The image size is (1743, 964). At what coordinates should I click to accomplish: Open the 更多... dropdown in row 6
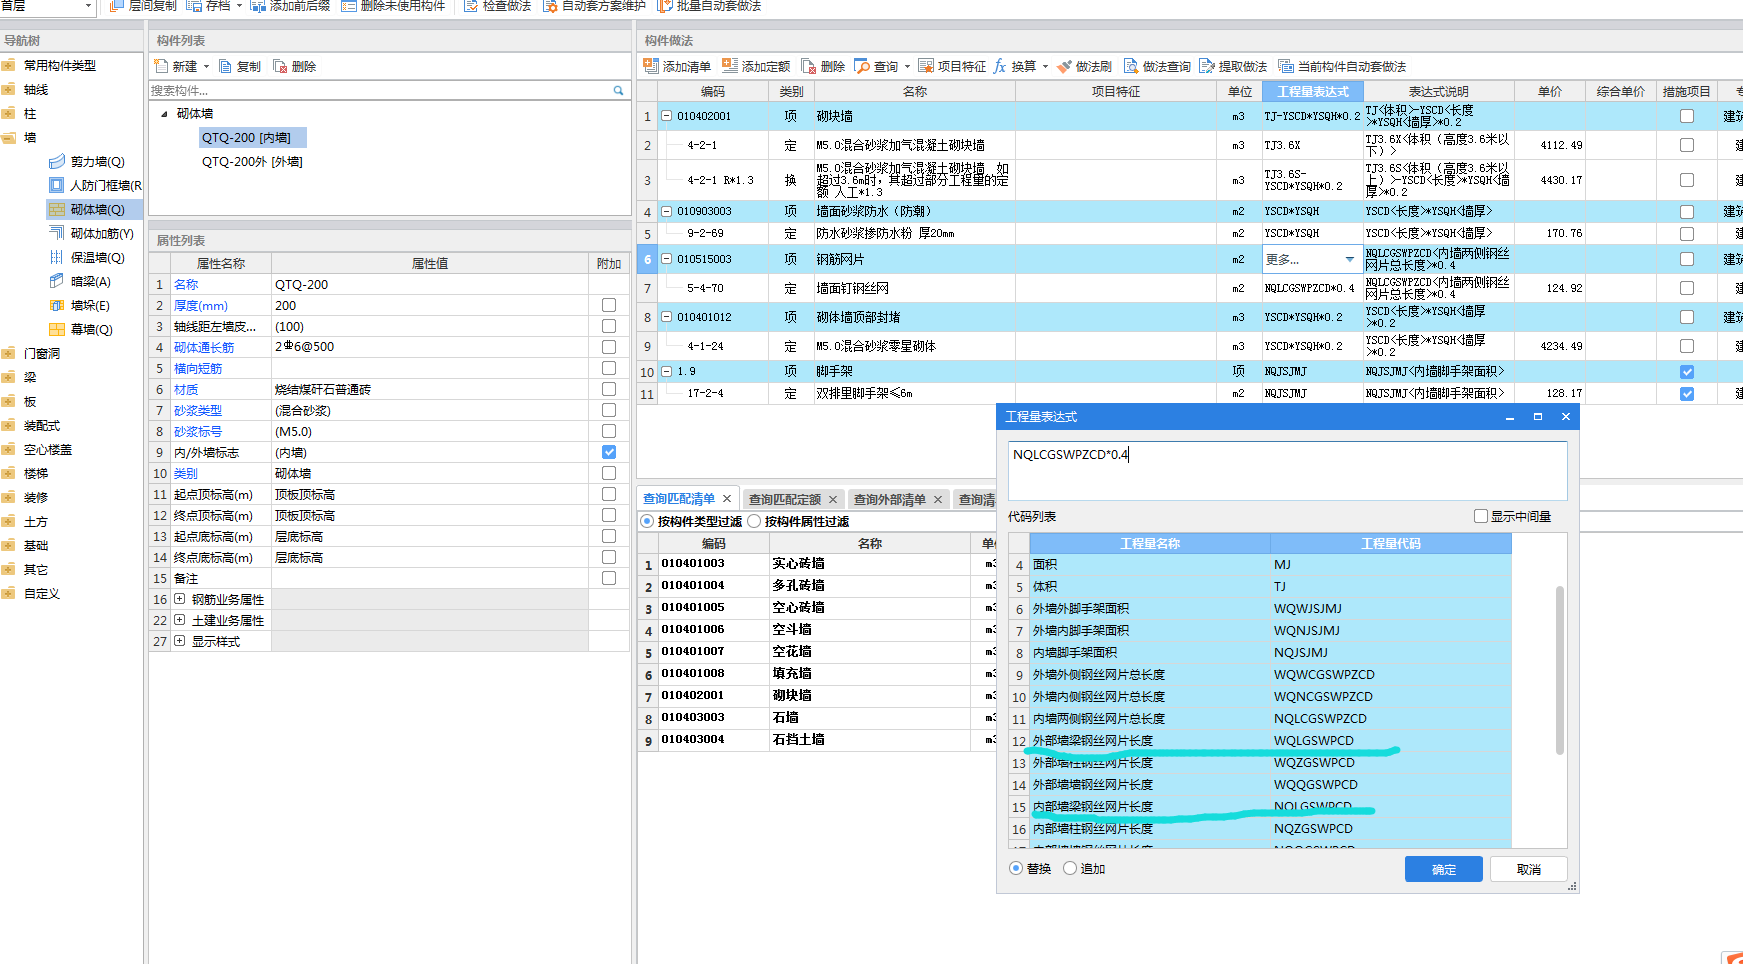point(1349,259)
